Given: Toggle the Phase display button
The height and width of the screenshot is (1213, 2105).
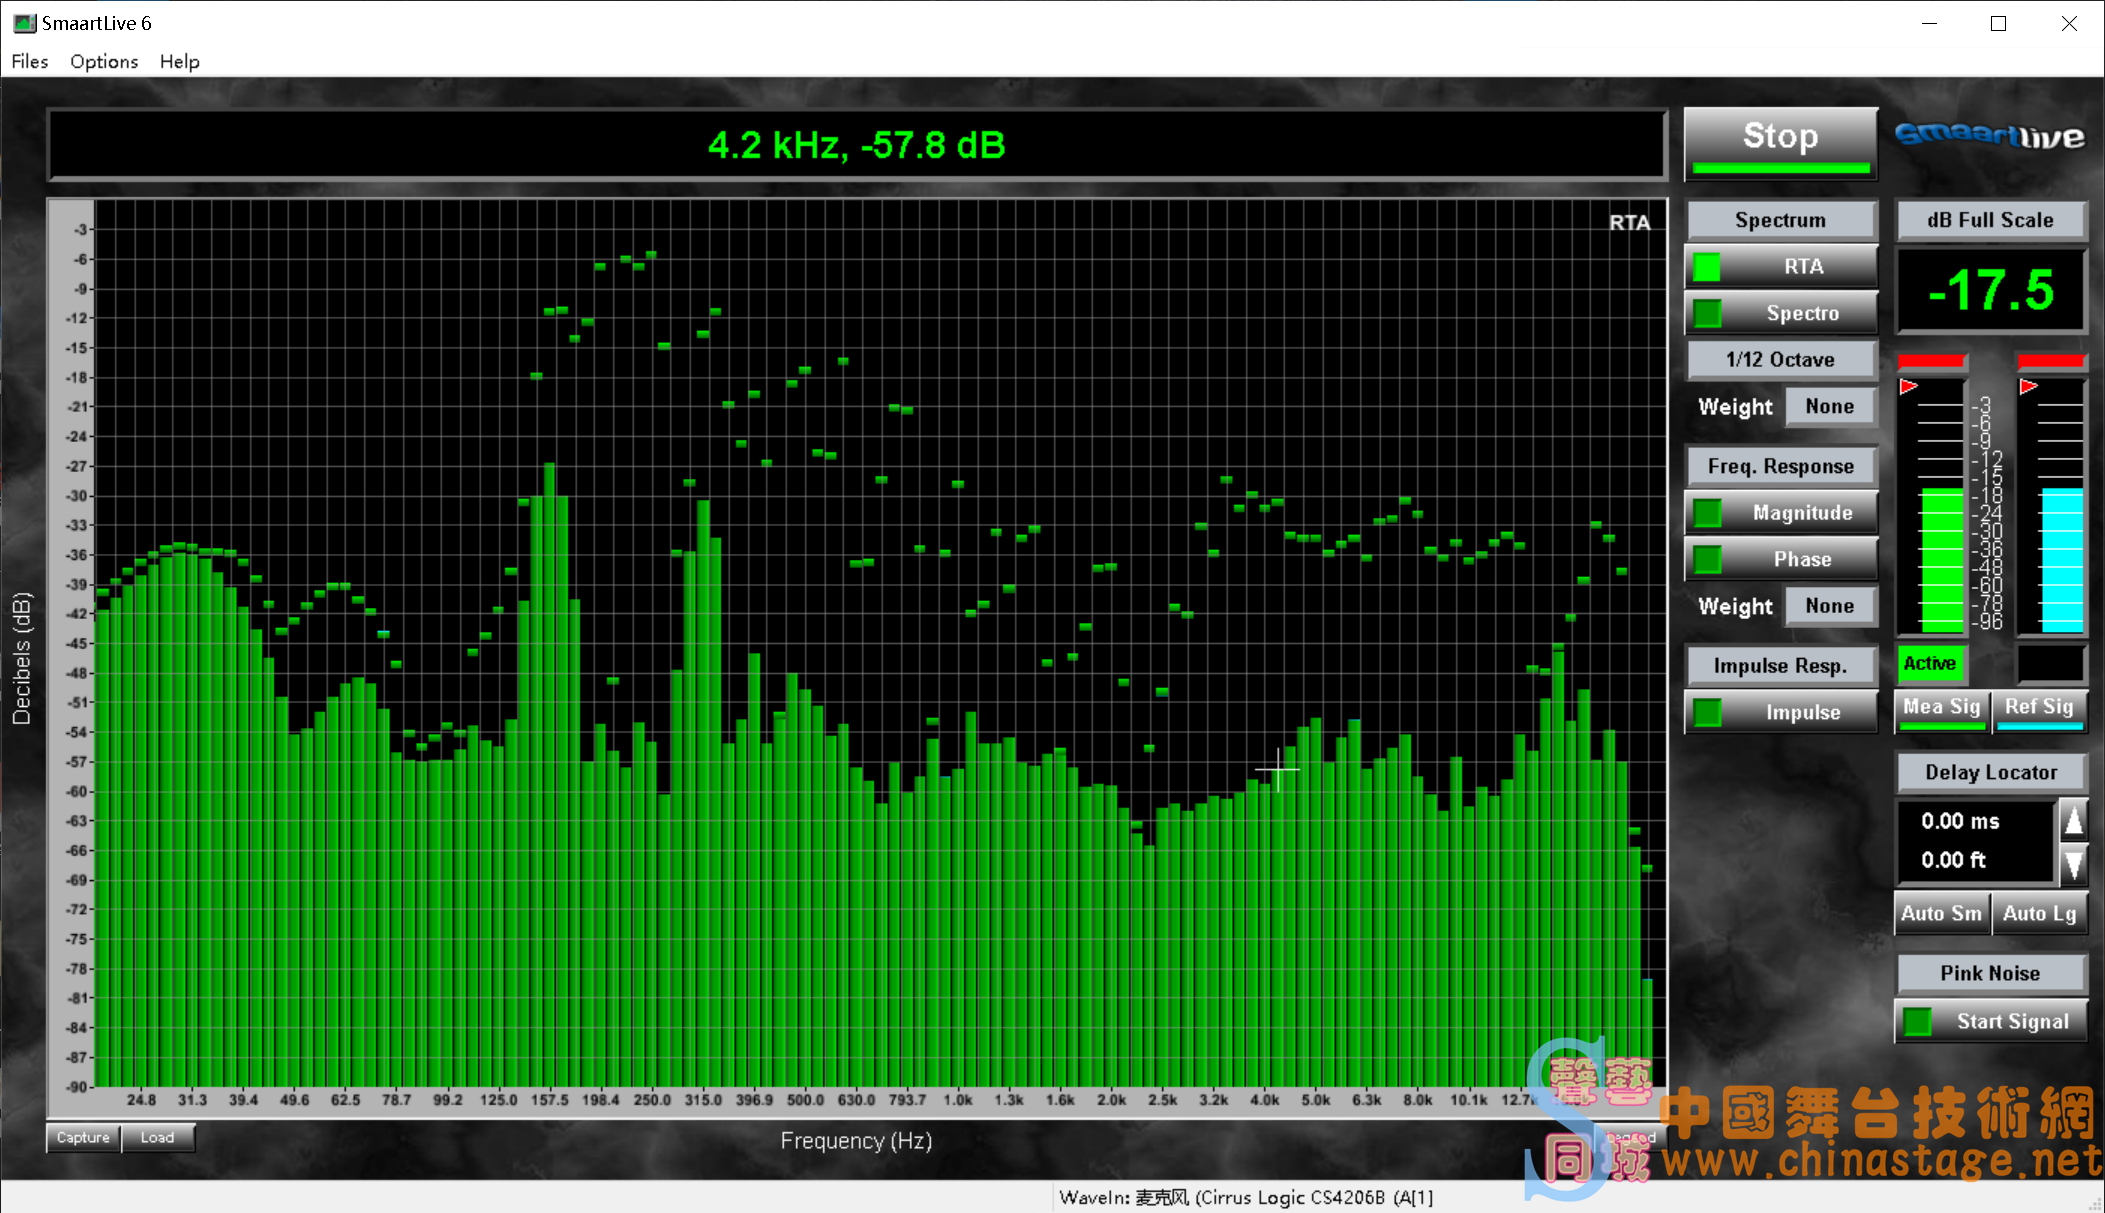Looking at the screenshot, I should pyautogui.click(x=1780, y=559).
